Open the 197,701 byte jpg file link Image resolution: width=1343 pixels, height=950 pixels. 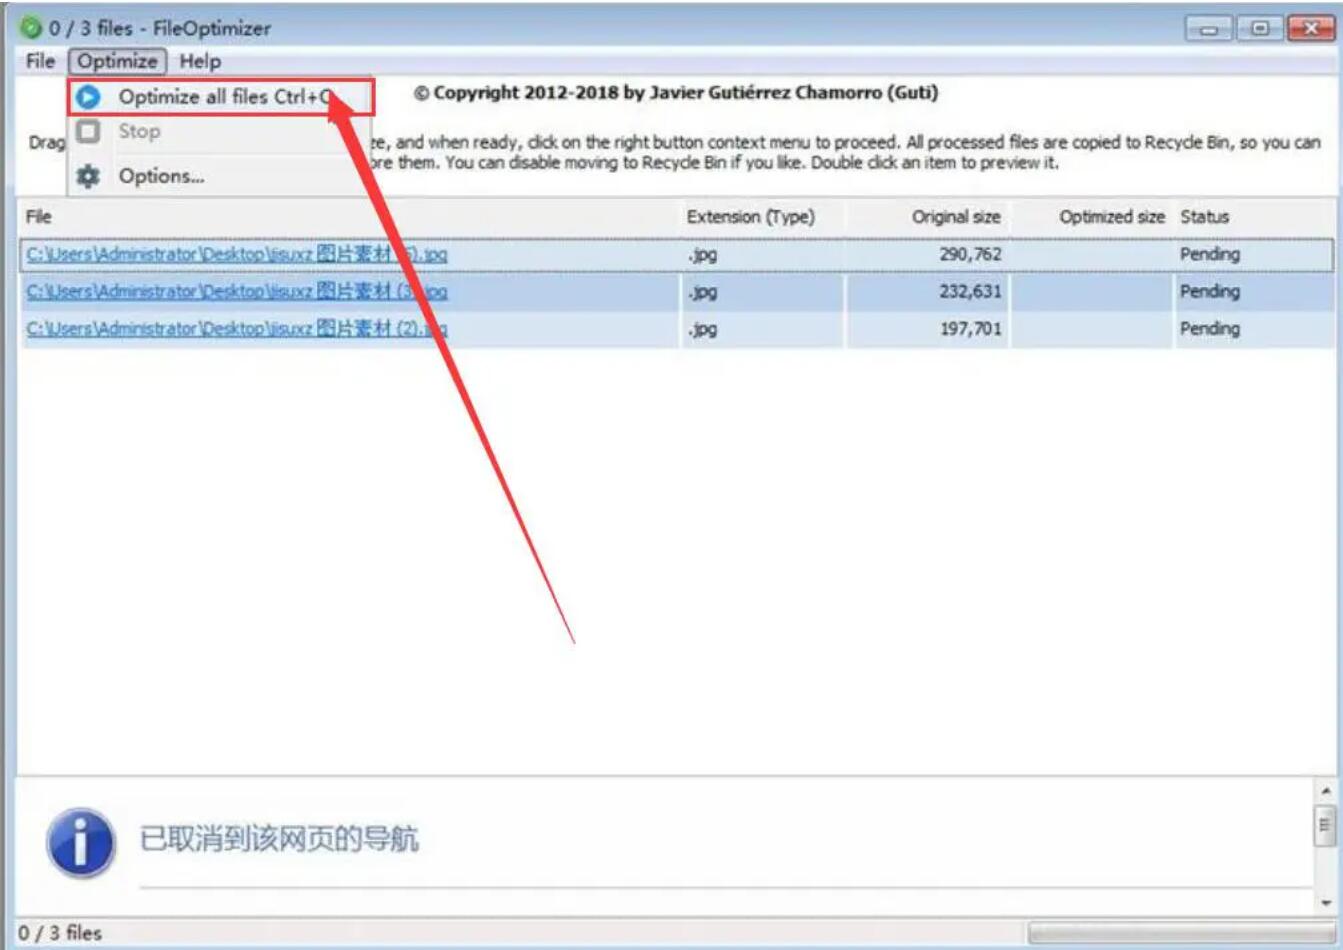[x=237, y=328]
